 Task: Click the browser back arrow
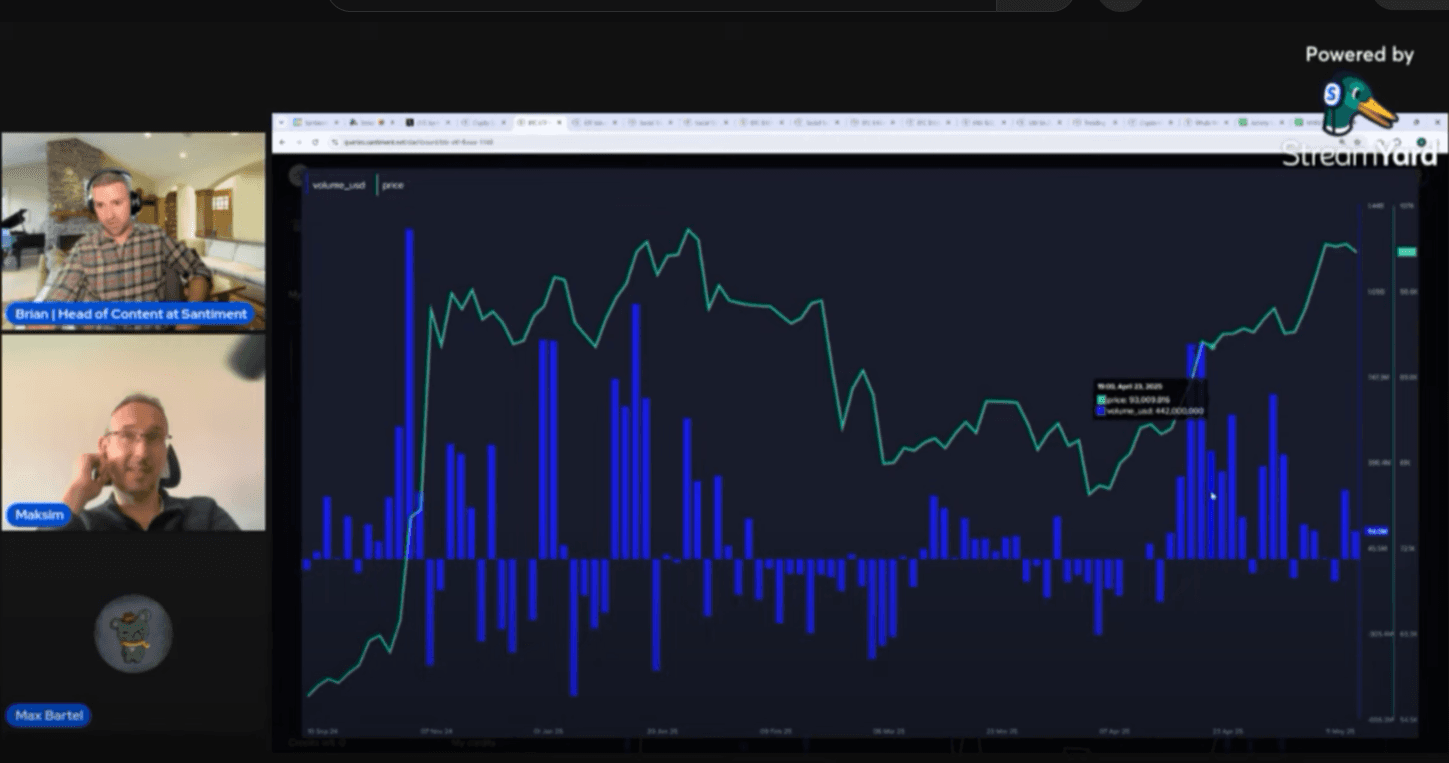click(283, 142)
